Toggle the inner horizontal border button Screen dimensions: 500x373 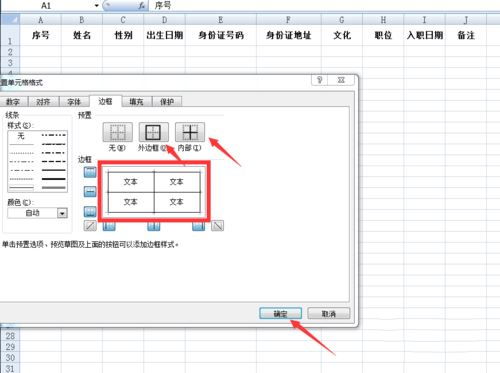coord(90,192)
